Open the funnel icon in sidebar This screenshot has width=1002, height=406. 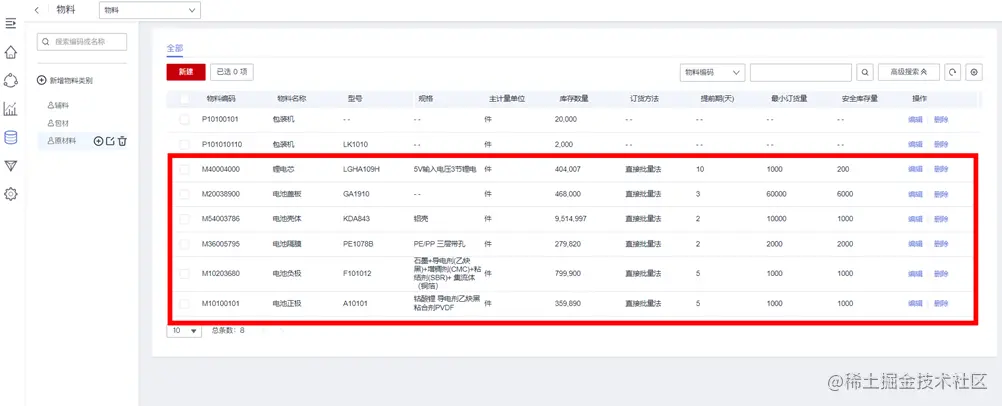pos(10,166)
